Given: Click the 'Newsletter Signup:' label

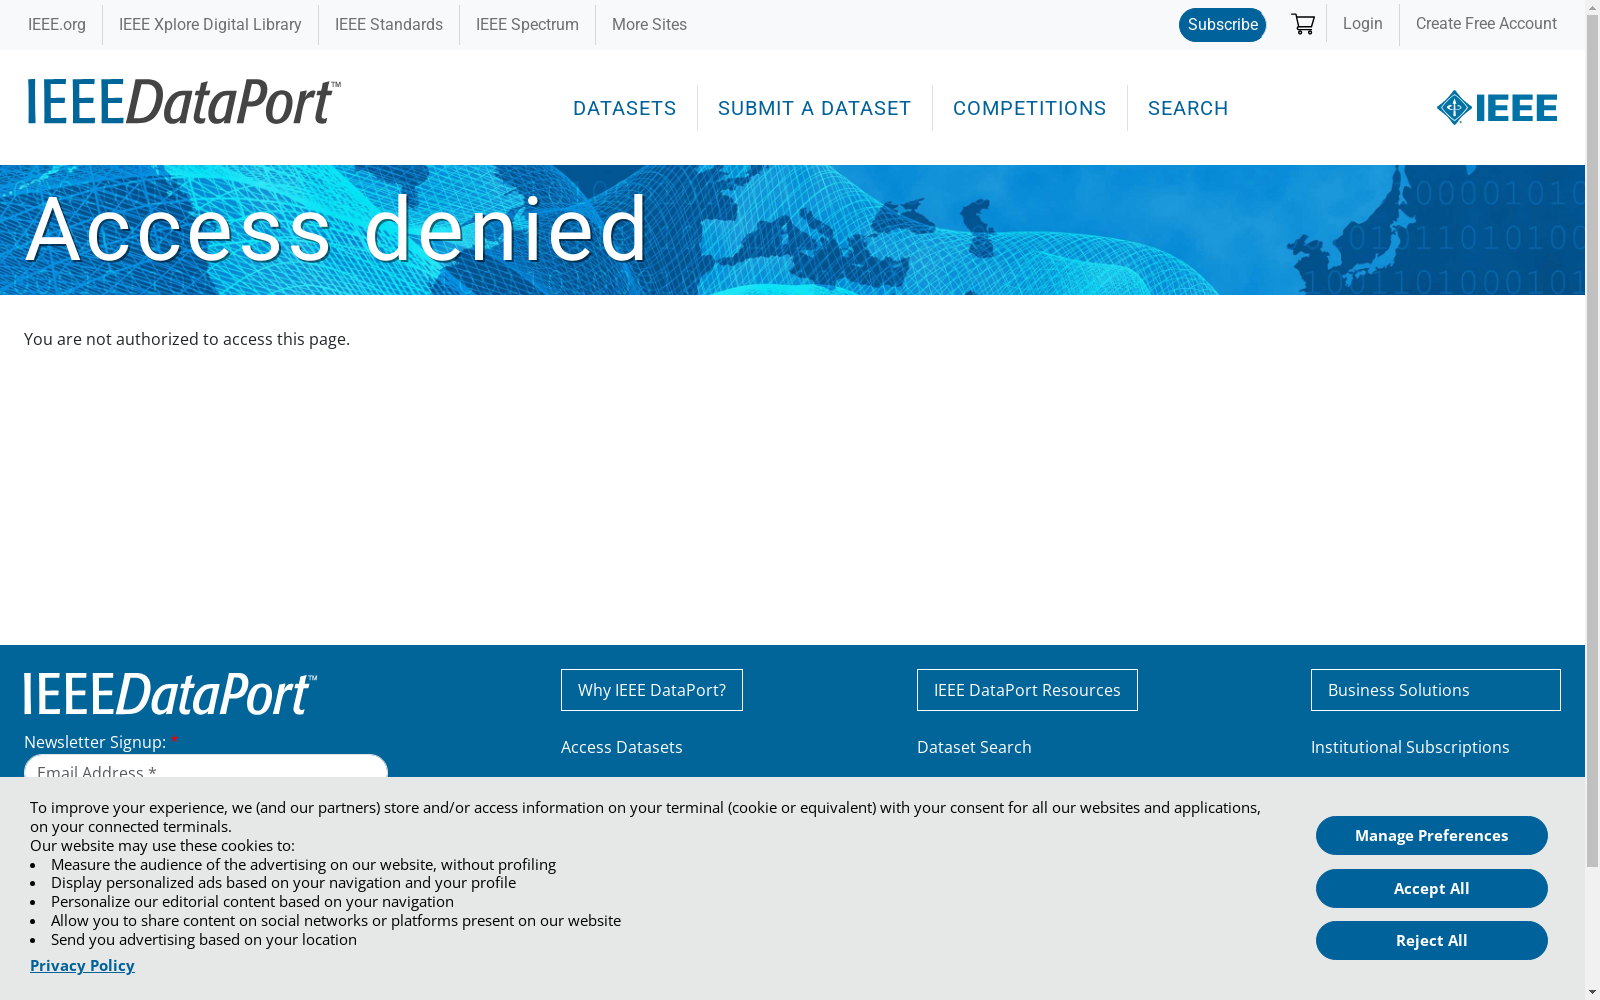Looking at the screenshot, I should click(95, 742).
